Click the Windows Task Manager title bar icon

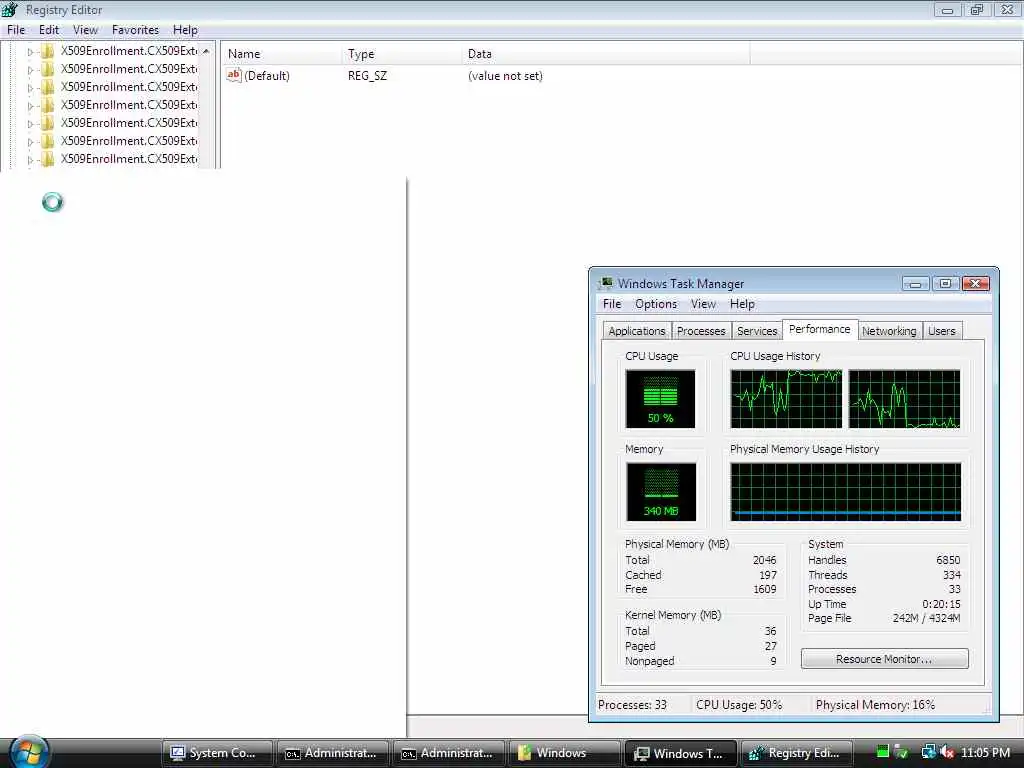[x=605, y=283]
